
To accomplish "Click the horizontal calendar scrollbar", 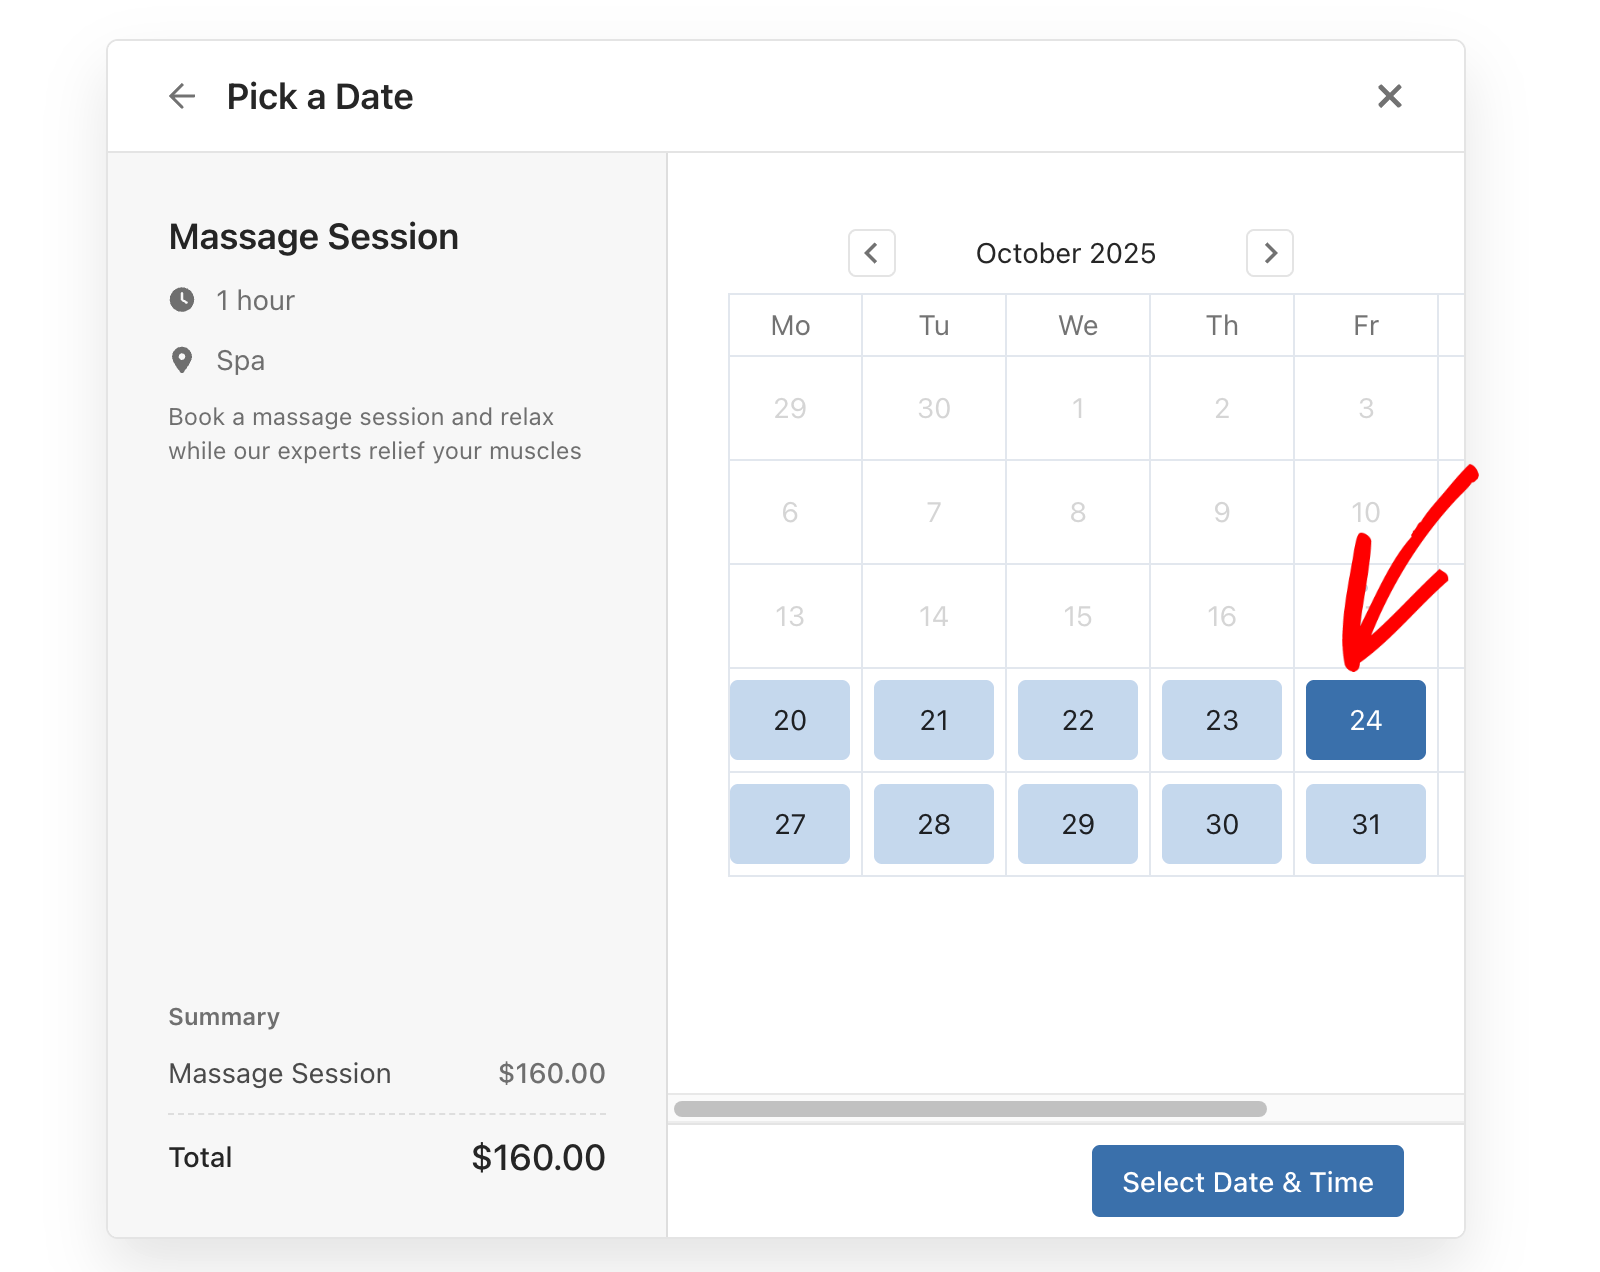I will [970, 1109].
